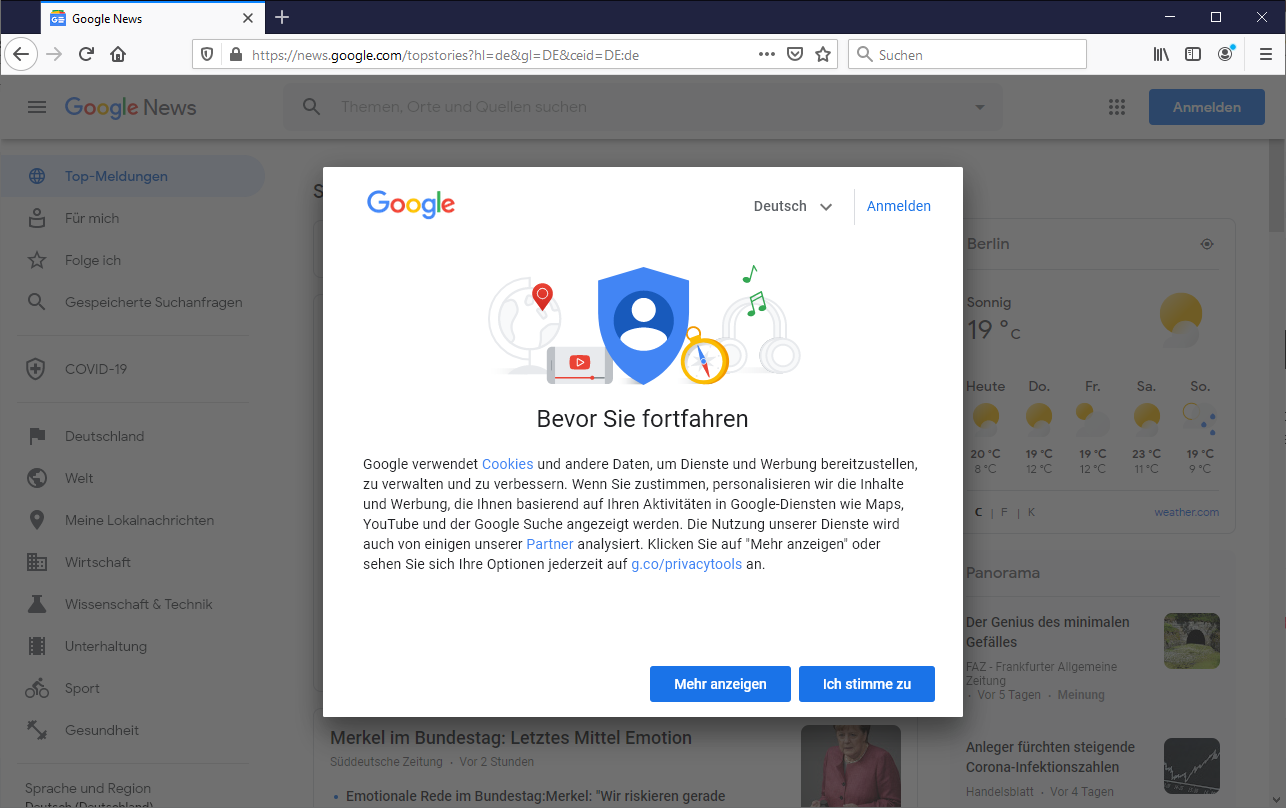Show site security padlock information

[235, 55]
